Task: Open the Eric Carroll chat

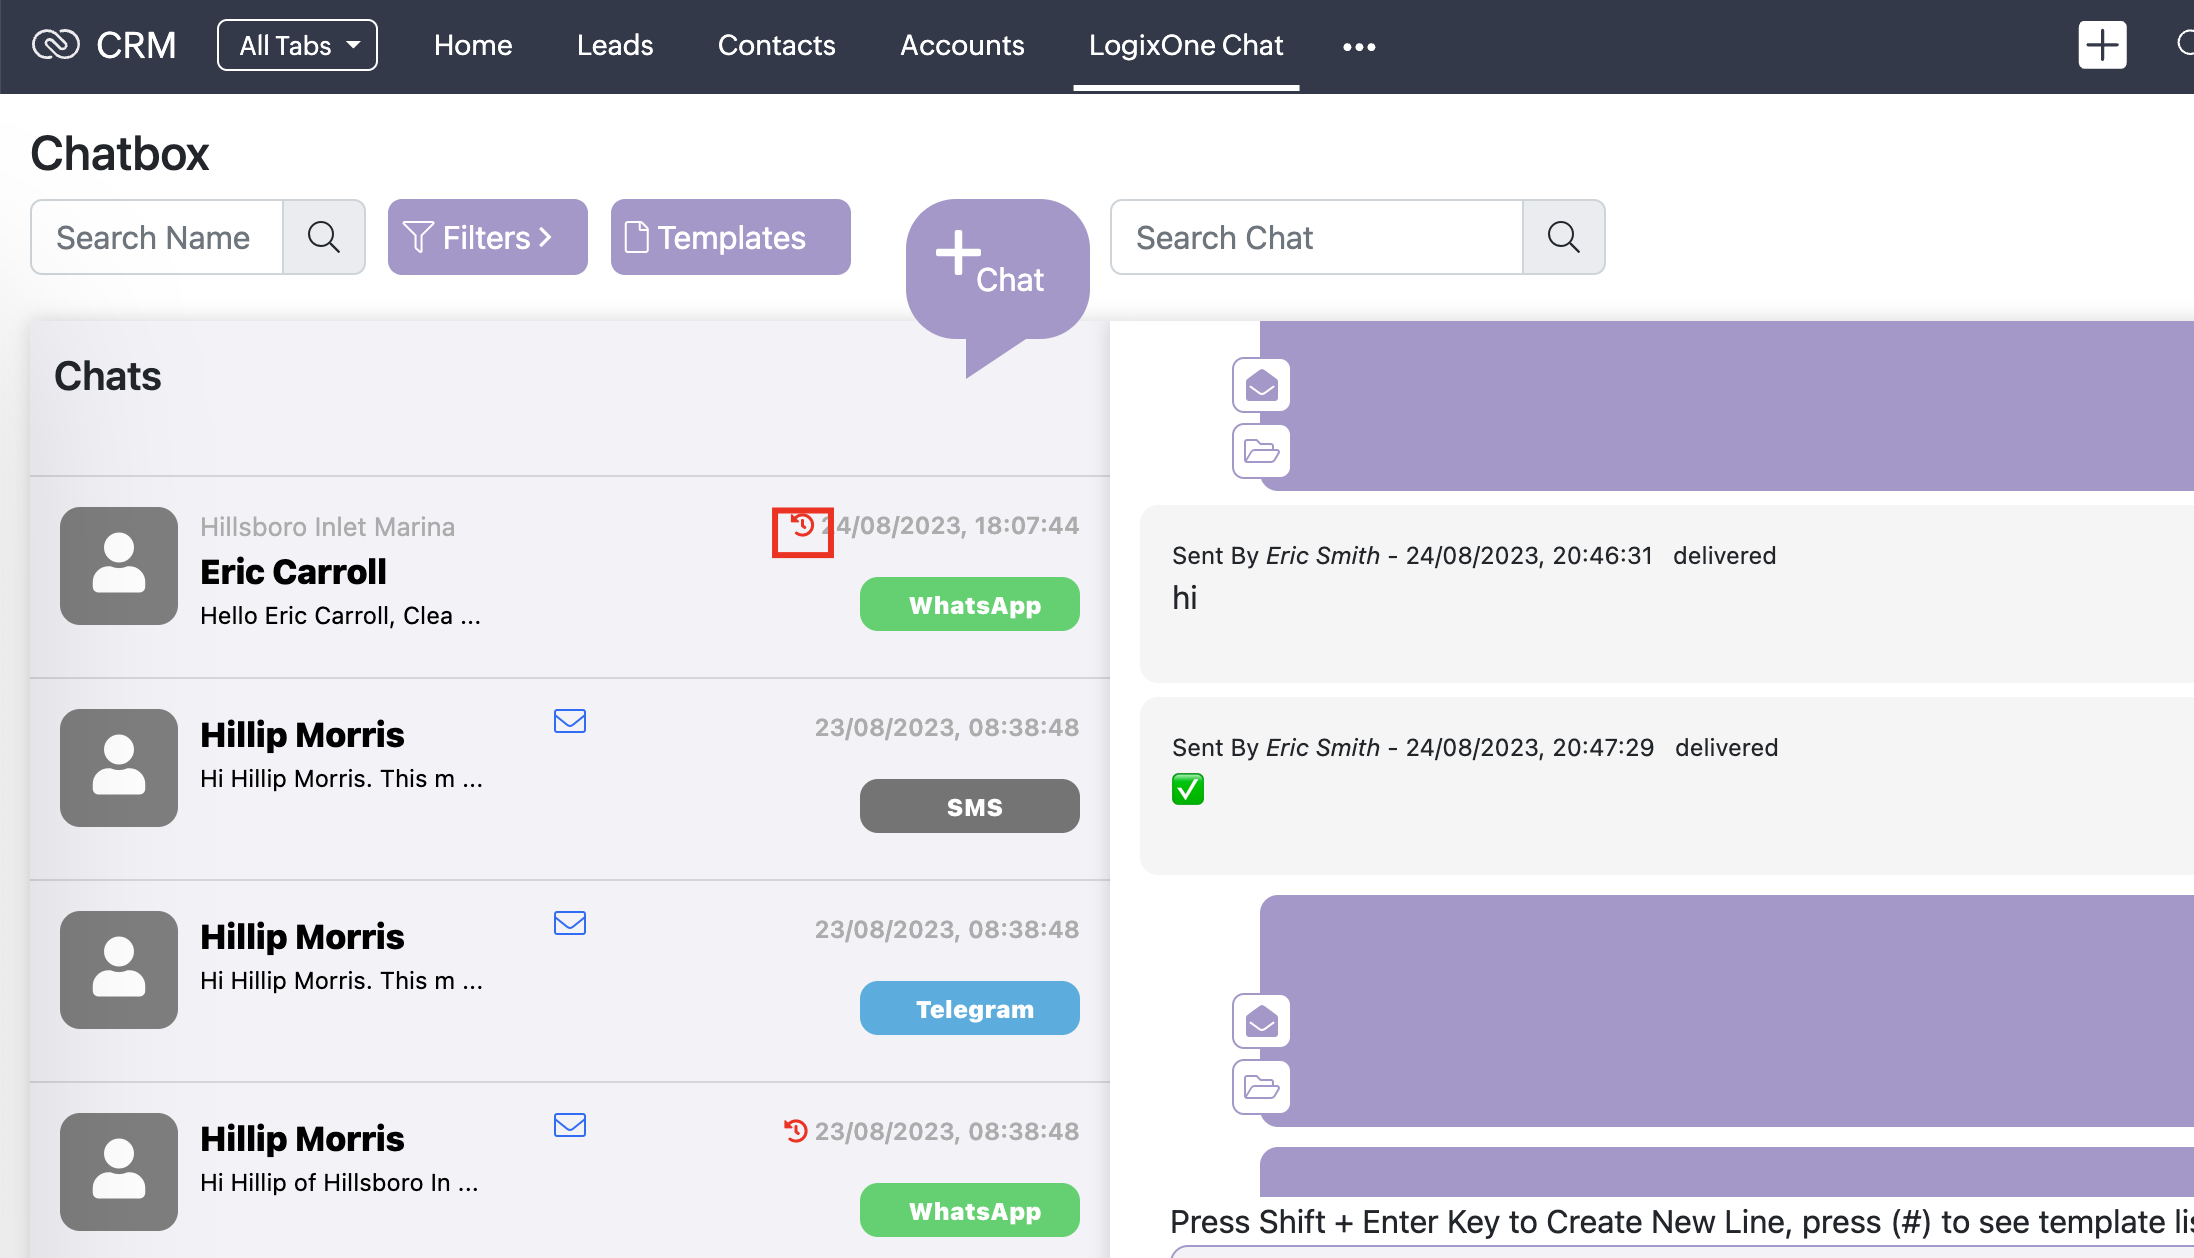Action: click(570, 577)
